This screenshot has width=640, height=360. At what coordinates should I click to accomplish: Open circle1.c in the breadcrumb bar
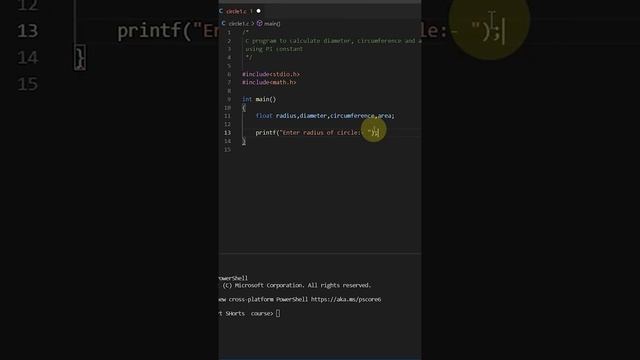tap(238, 24)
